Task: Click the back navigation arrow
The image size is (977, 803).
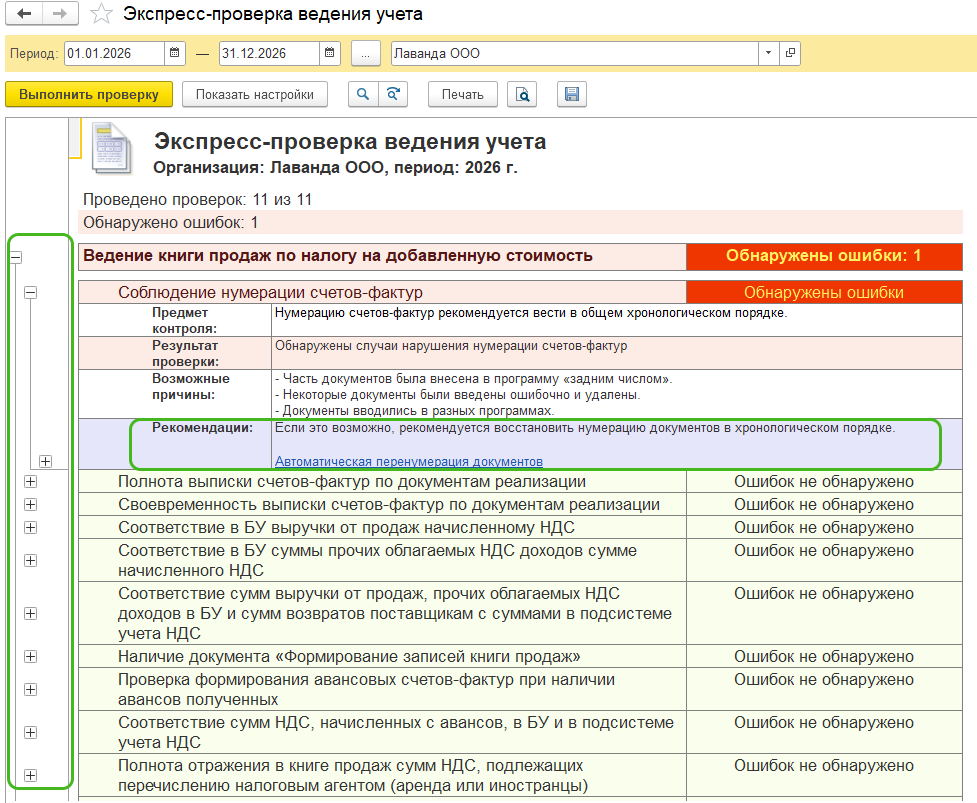Action: click(x=24, y=14)
